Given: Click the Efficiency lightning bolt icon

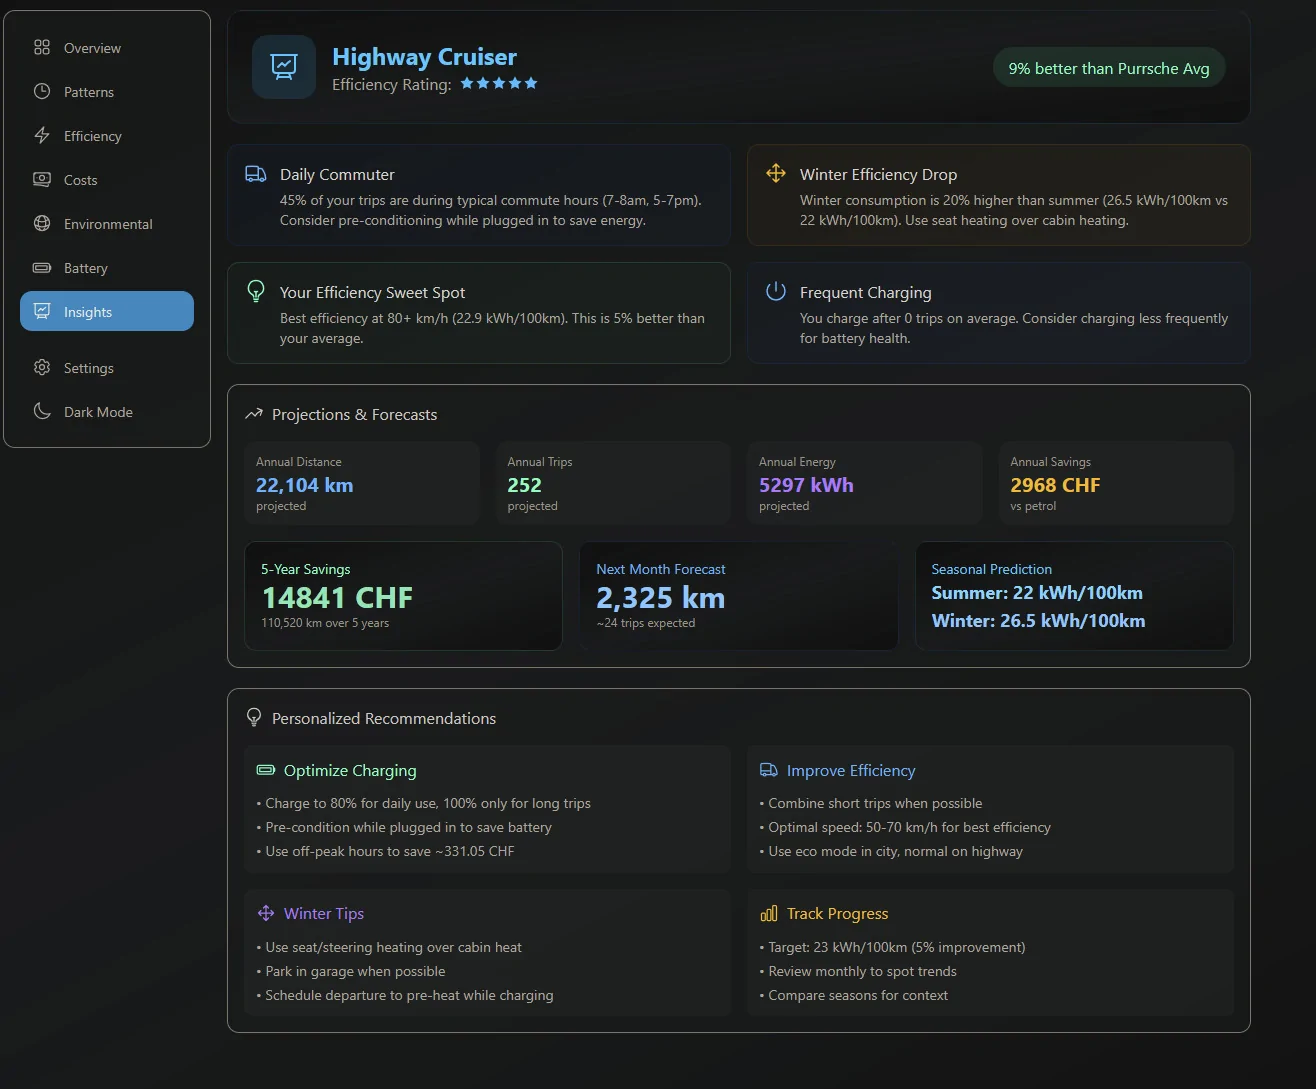Looking at the screenshot, I should (42, 135).
